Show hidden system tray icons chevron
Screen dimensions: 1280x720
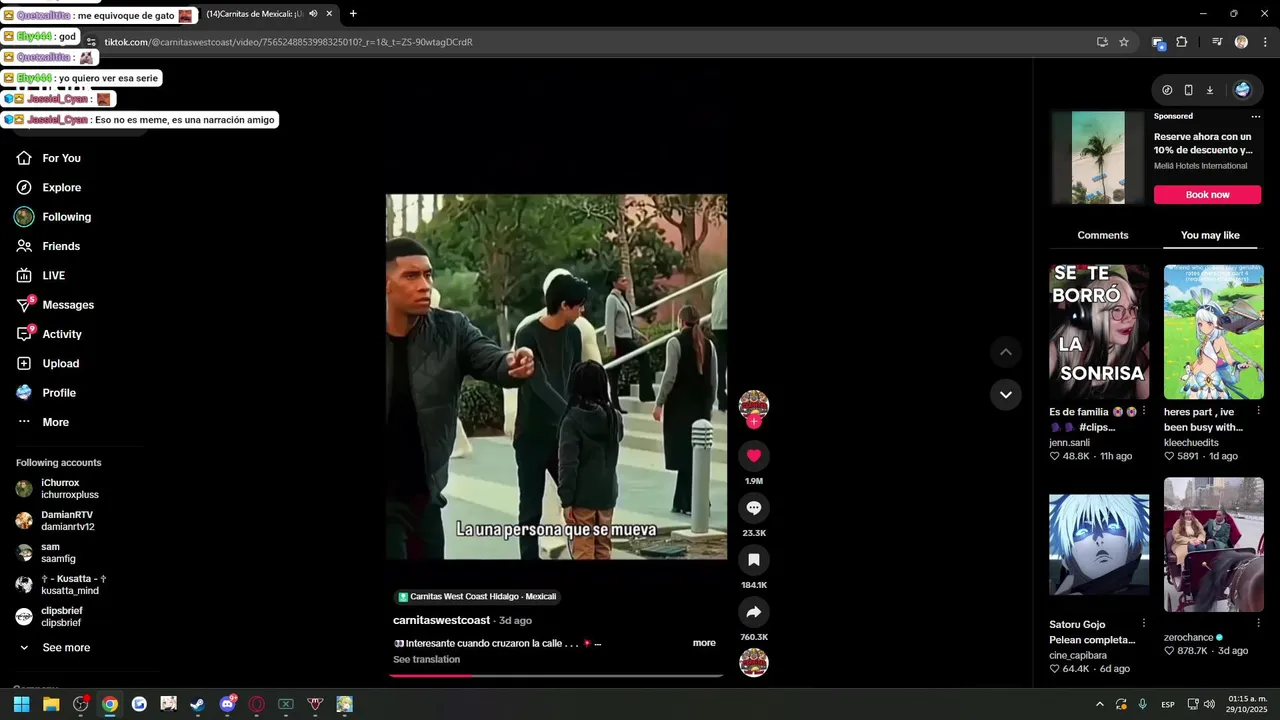tap(1100, 704)
